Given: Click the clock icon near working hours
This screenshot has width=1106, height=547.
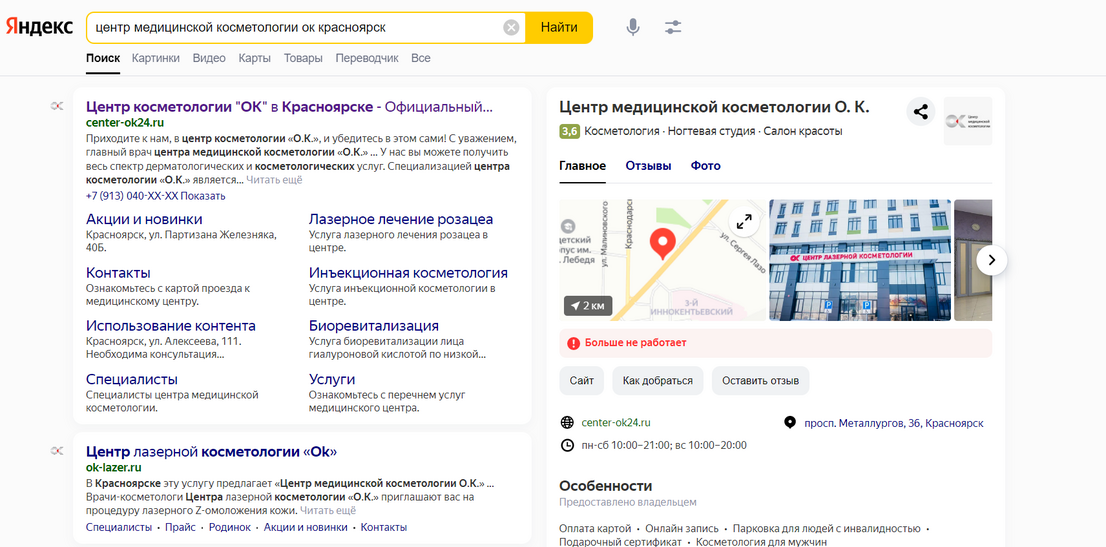Looking at the screenshot, I should 566,445.
